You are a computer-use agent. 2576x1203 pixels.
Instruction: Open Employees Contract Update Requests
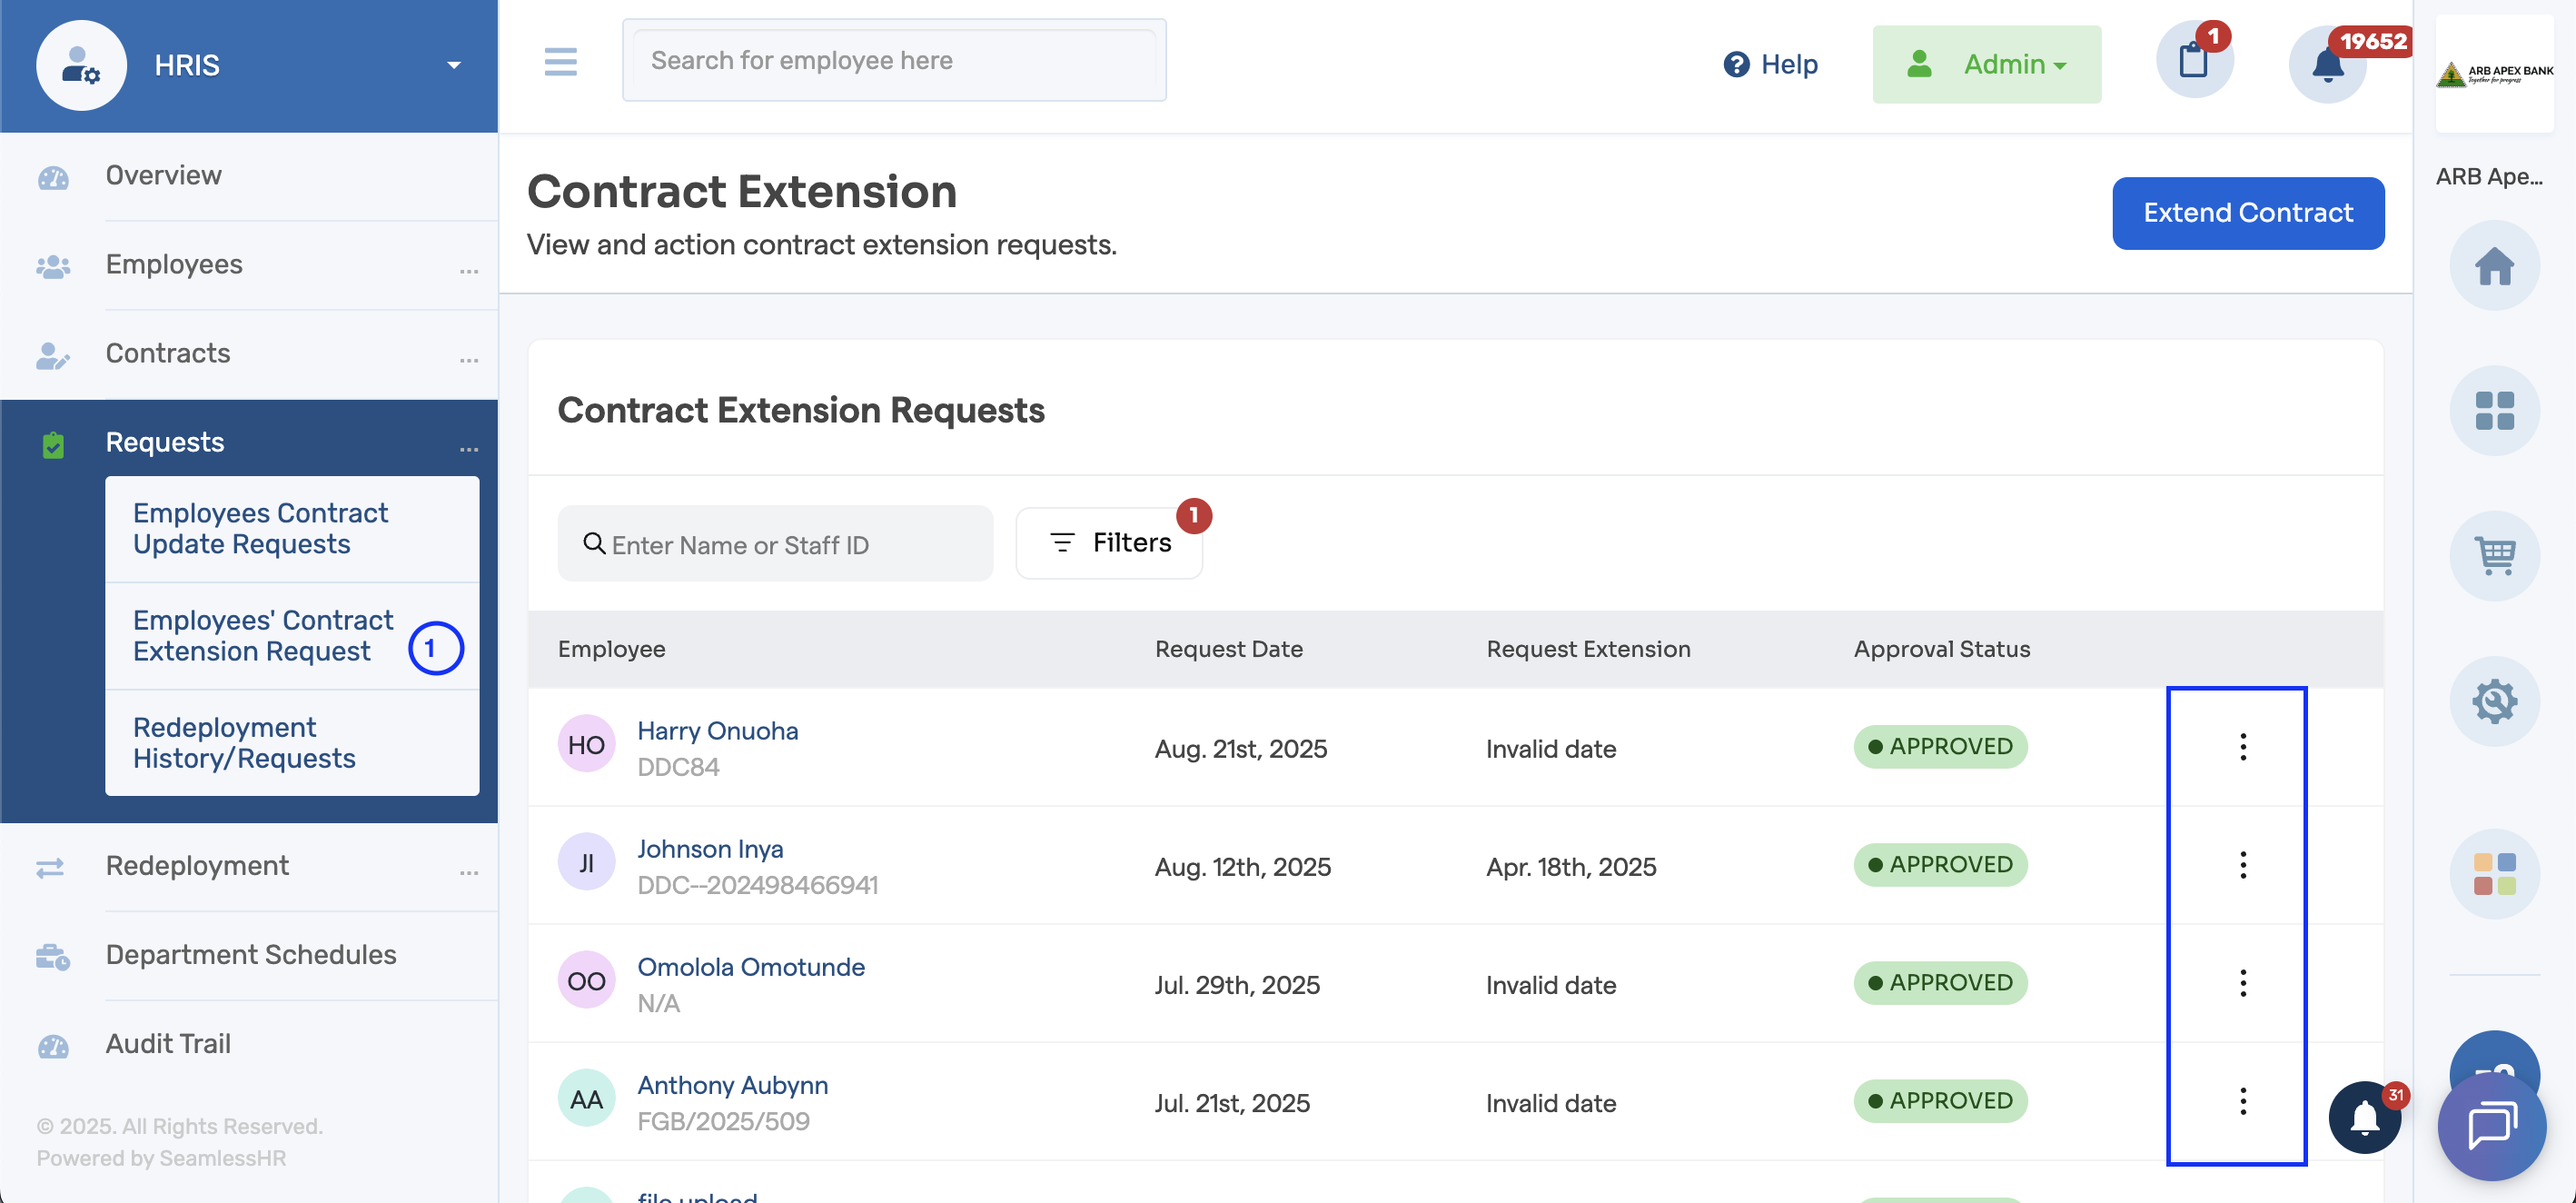pos(292,528)
